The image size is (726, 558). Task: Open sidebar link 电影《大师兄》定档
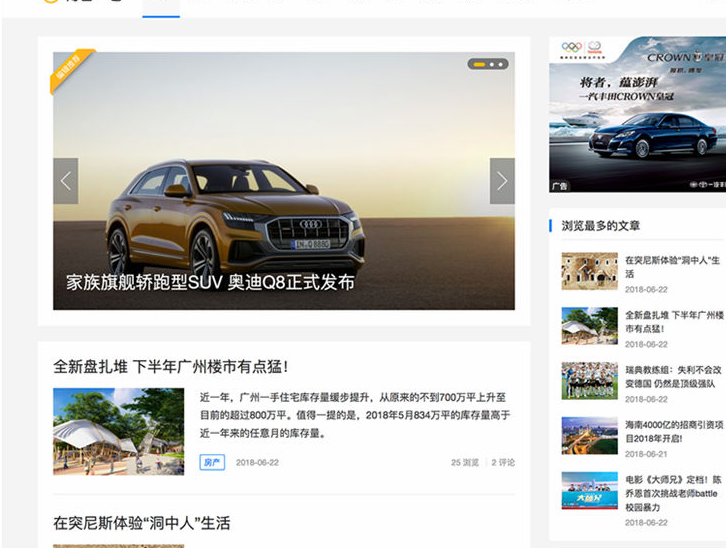point(673,493)
